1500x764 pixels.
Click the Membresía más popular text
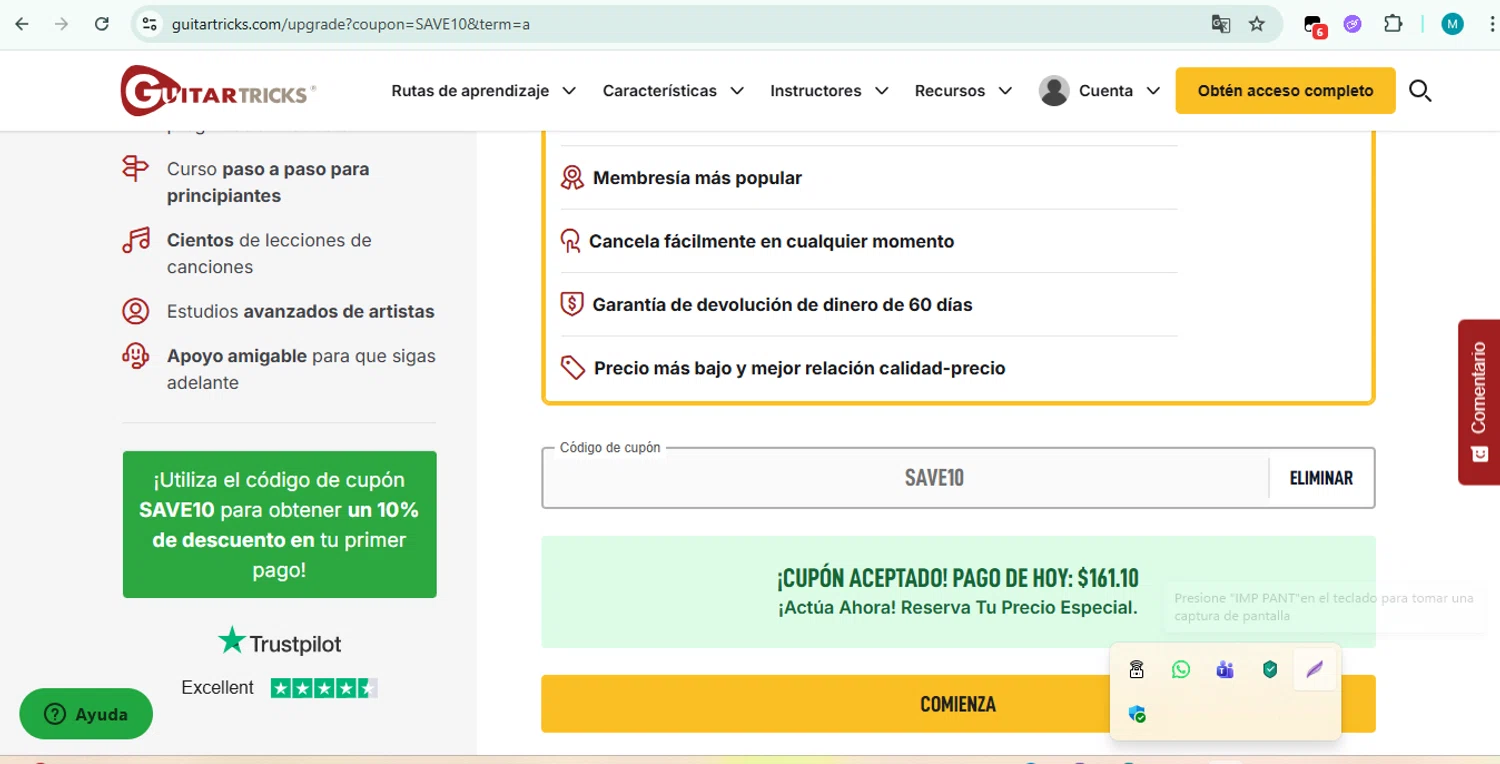[697, 178]
